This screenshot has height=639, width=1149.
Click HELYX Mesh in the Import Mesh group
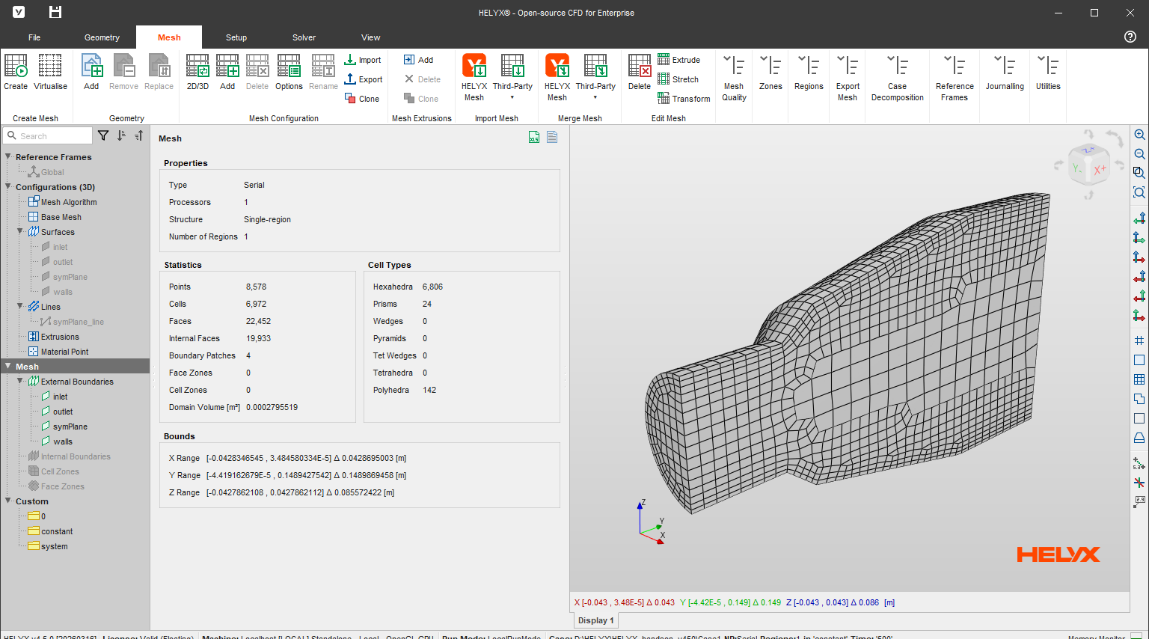(x=474, y=78)
